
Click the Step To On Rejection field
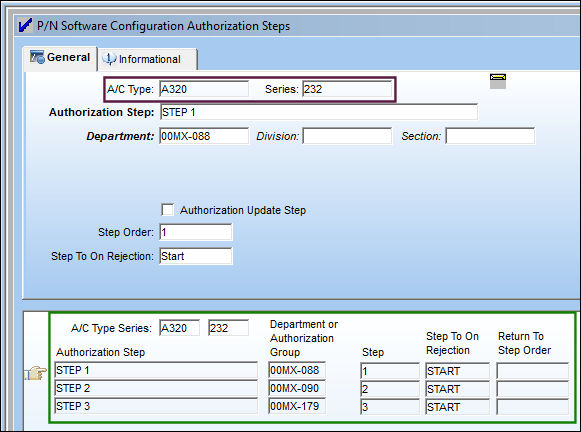click(x=196, y=256)
